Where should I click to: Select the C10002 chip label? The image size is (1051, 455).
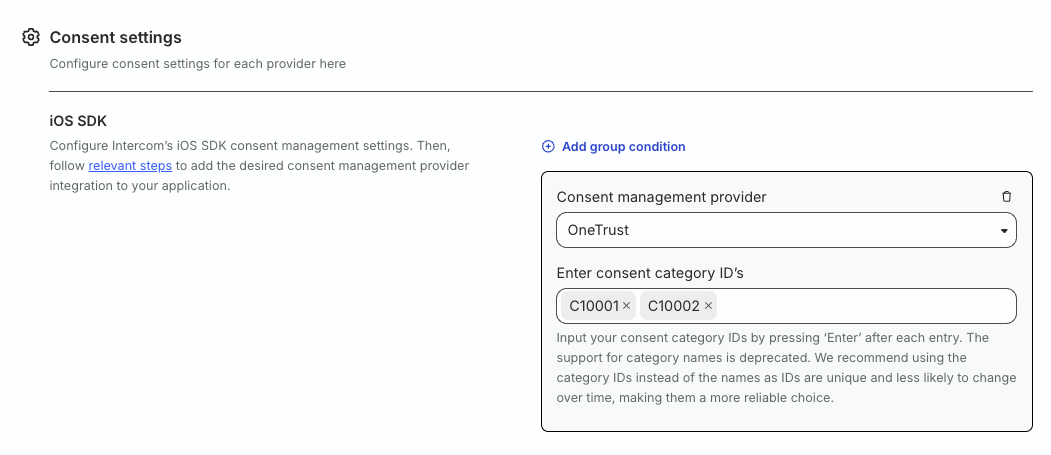674,306
